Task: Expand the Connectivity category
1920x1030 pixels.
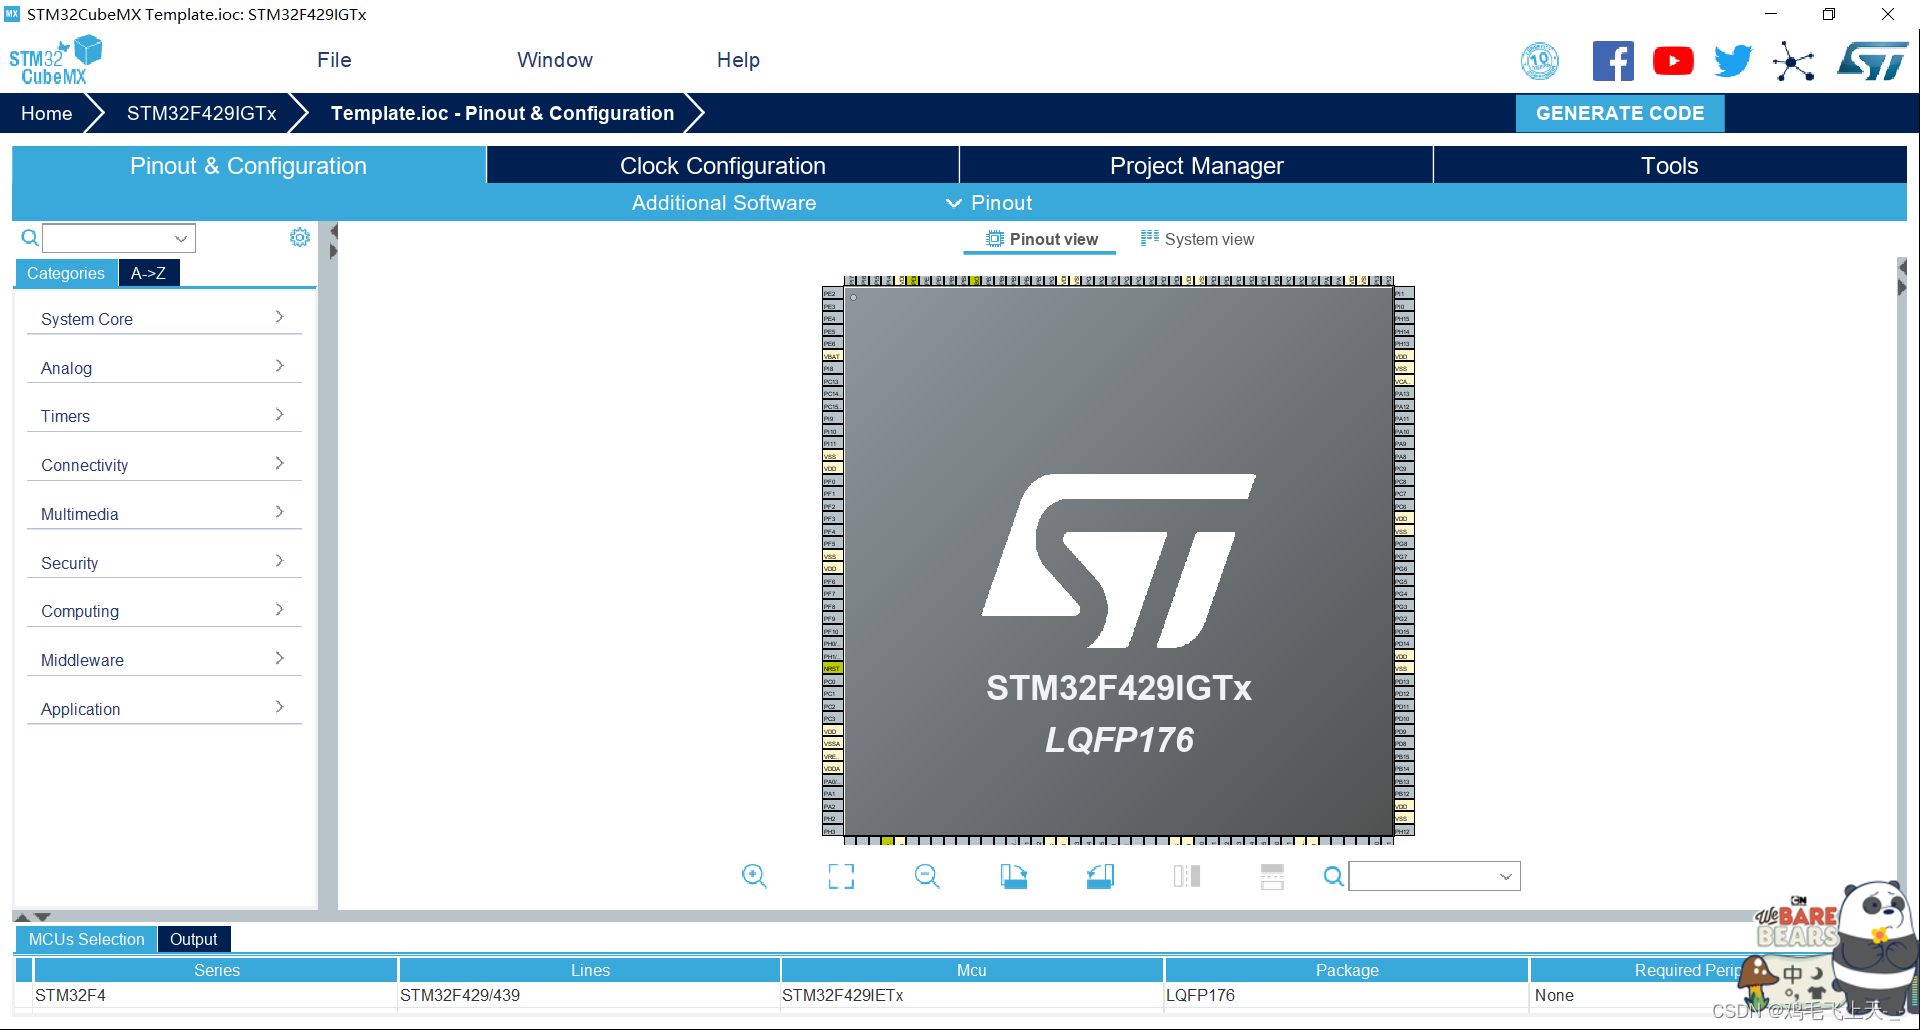Action: [x=163, y=465]
